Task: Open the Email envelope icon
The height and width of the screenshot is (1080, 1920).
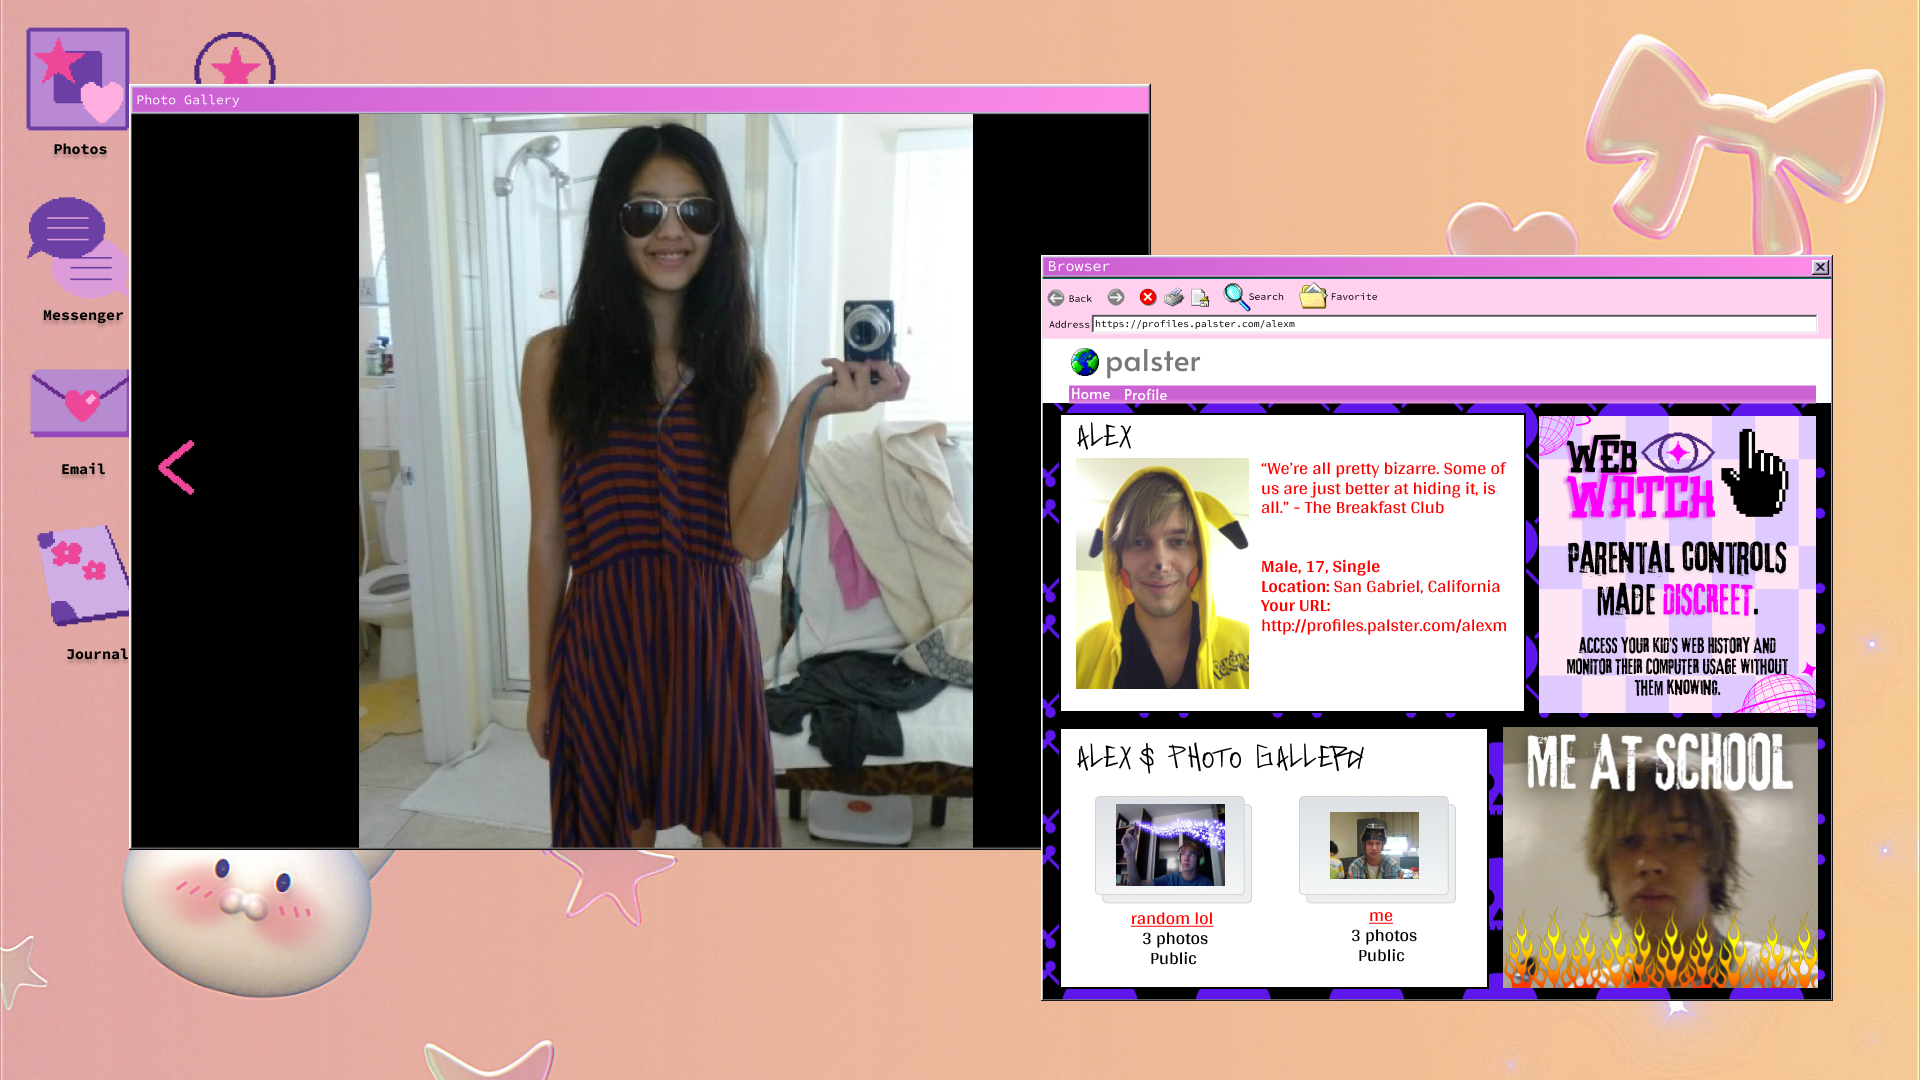Action: tap(80, 403)
